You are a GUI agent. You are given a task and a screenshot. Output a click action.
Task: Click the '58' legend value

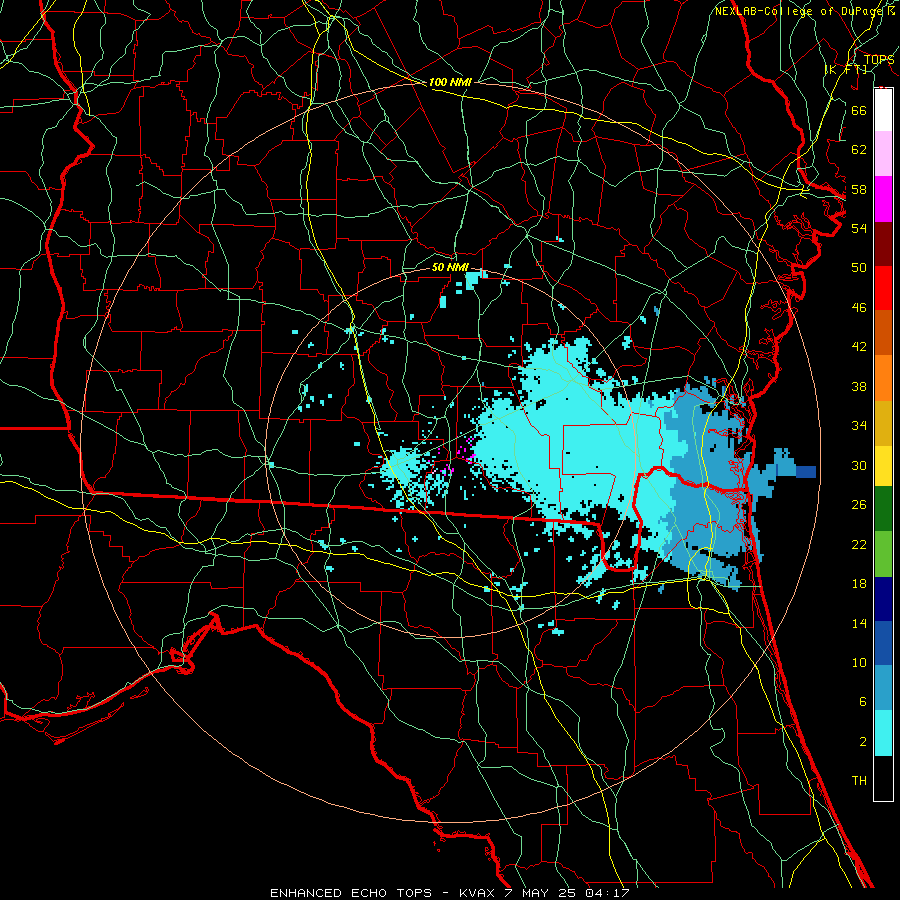(859, 189)
